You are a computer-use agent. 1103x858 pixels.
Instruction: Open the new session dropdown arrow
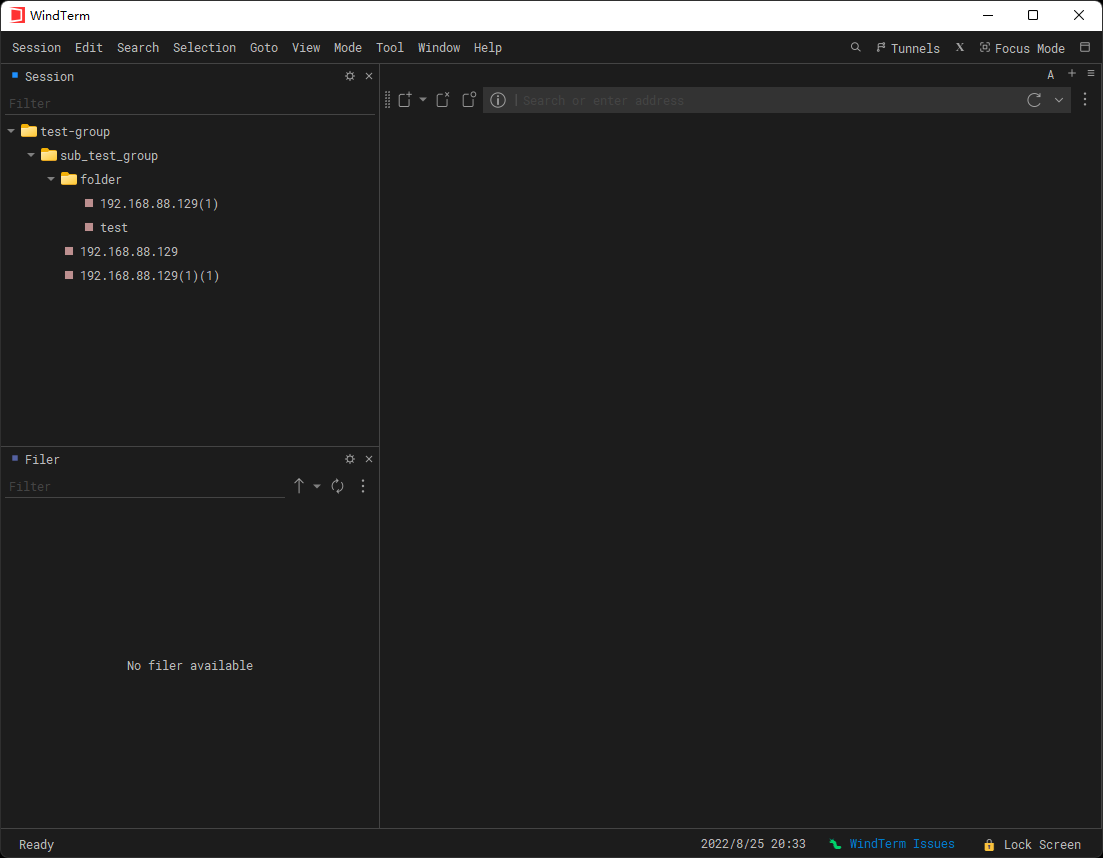[423, 100]
